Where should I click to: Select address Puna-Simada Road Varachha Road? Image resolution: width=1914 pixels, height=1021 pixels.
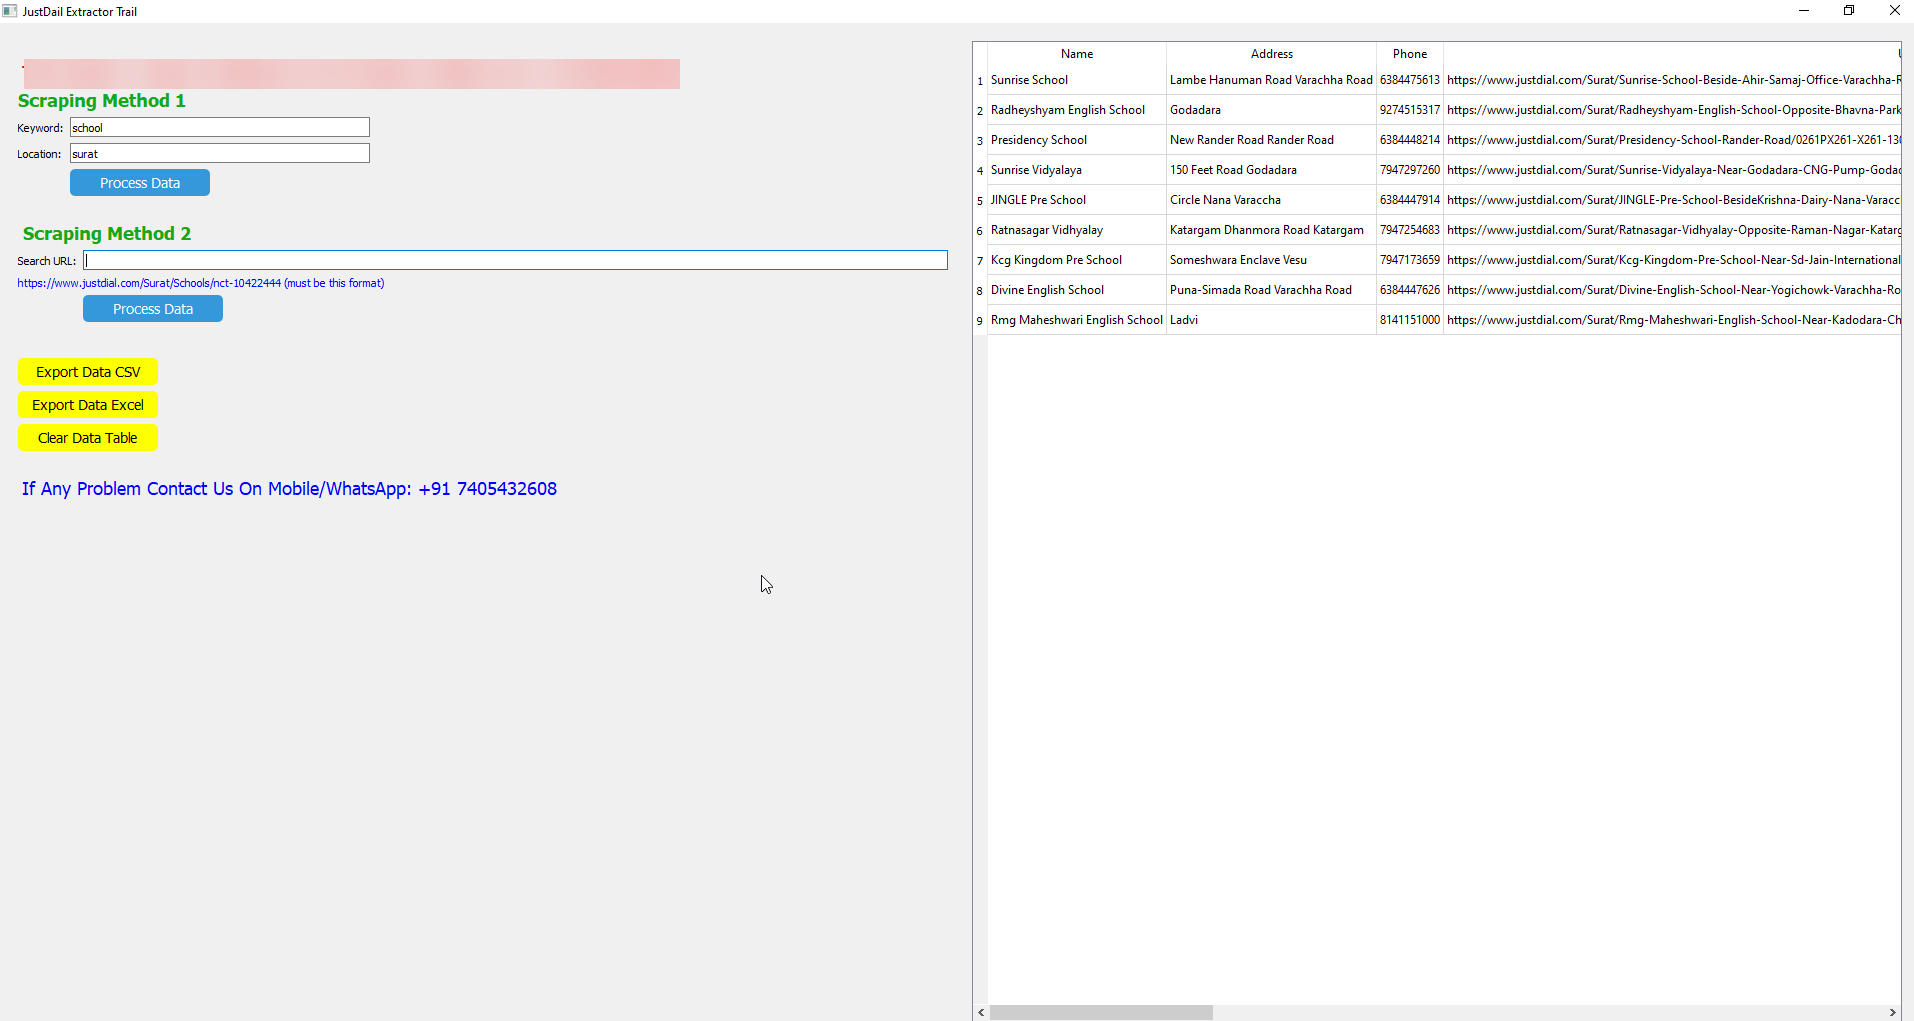tap(1272, 290)
